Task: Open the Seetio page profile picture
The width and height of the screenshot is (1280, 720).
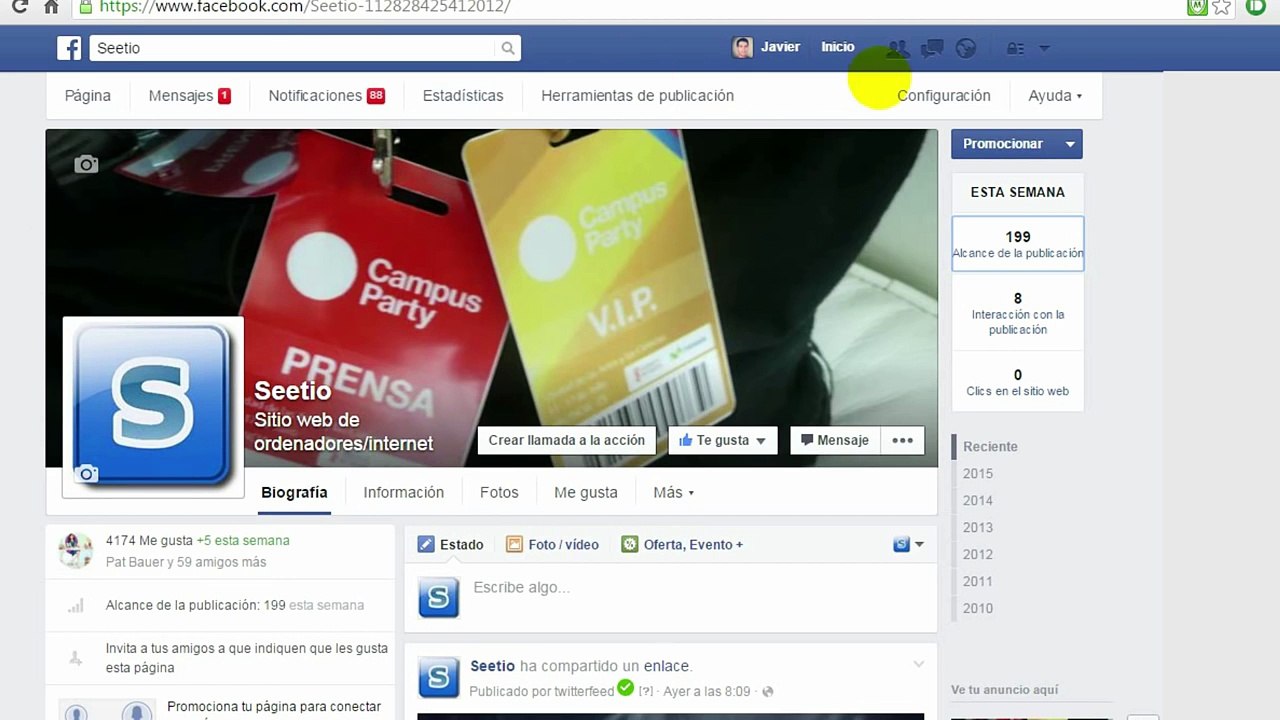Action: click(x=153, y=406)
